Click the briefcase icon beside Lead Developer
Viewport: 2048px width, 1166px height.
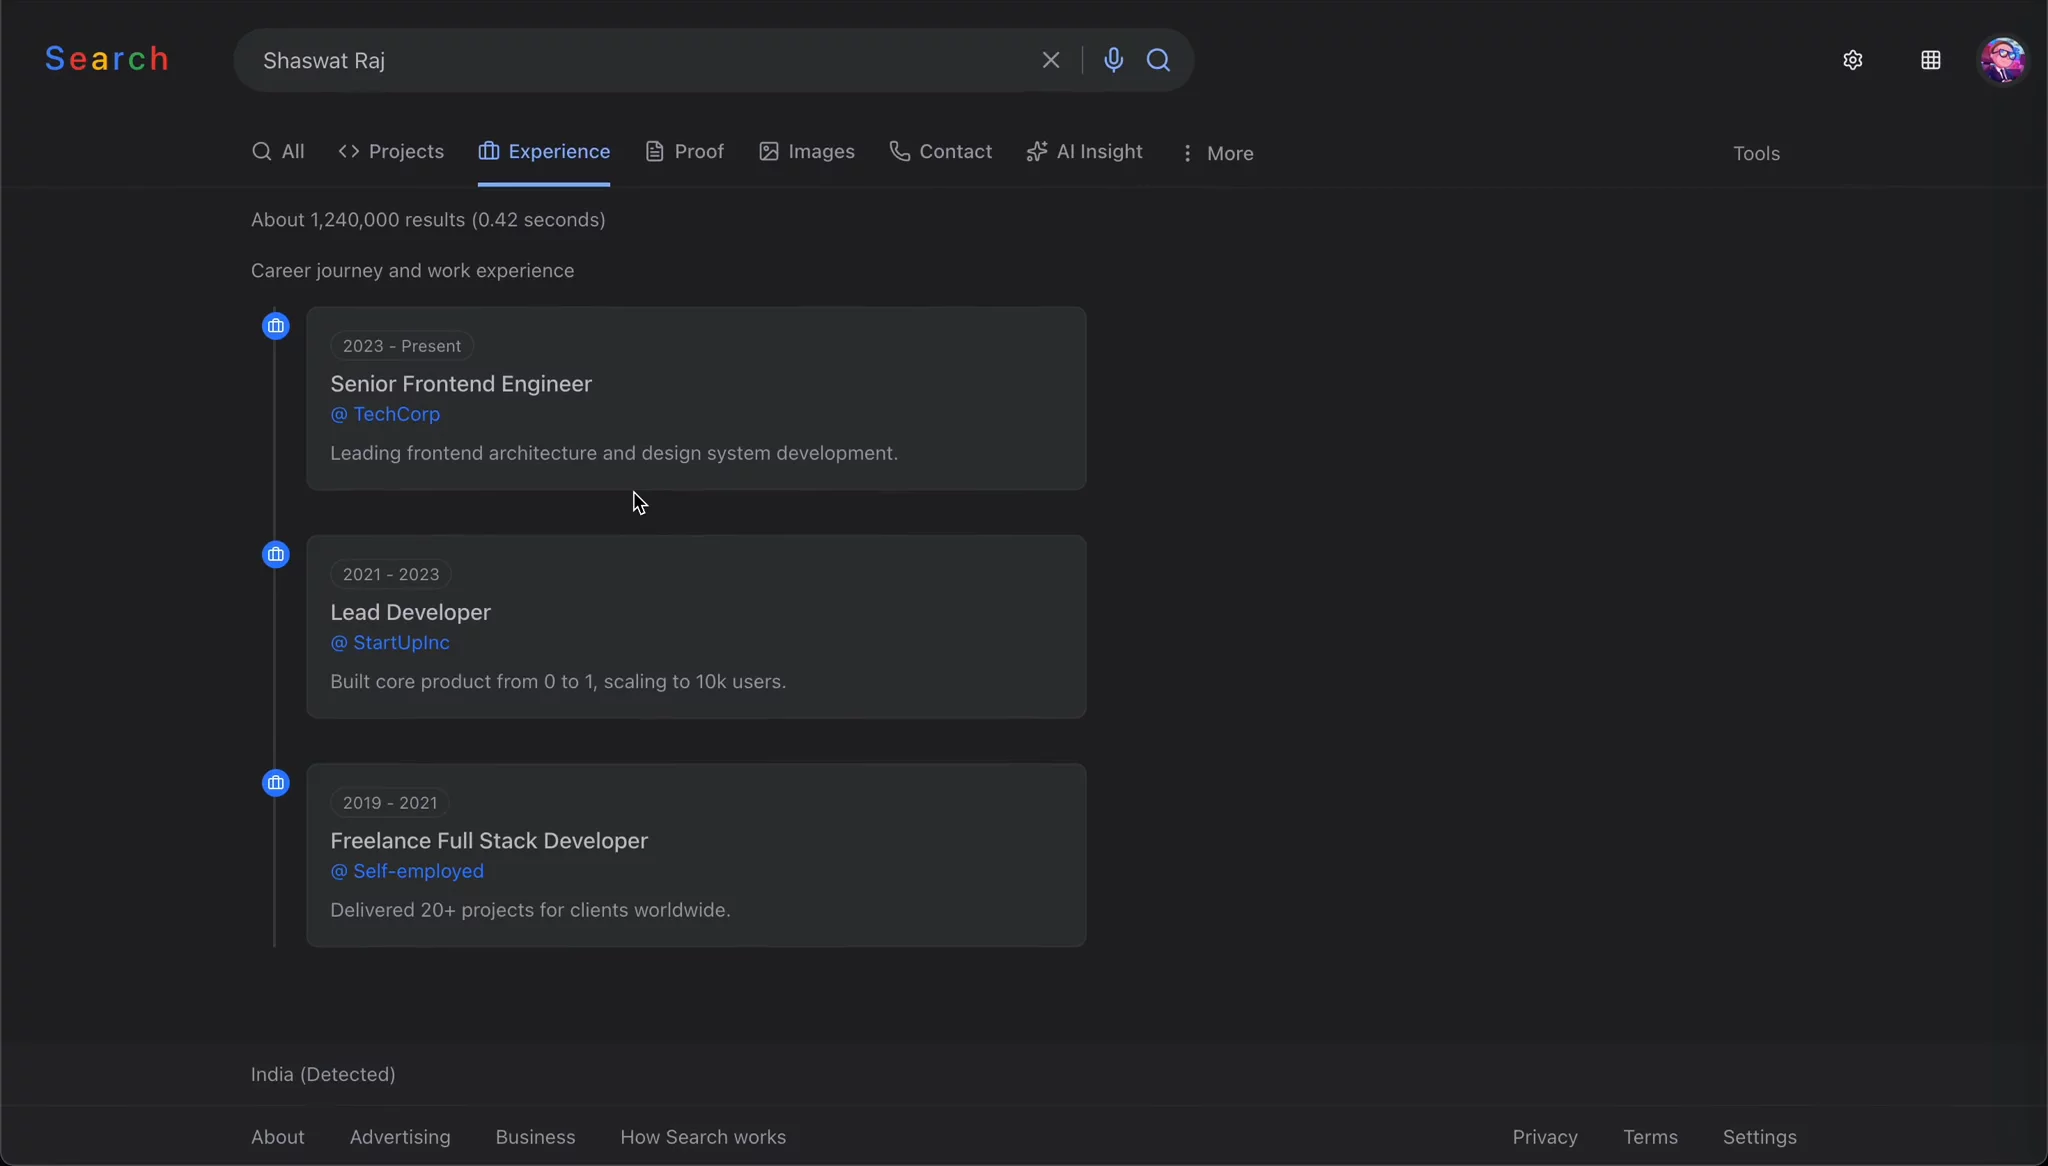(x=276, y=554)
